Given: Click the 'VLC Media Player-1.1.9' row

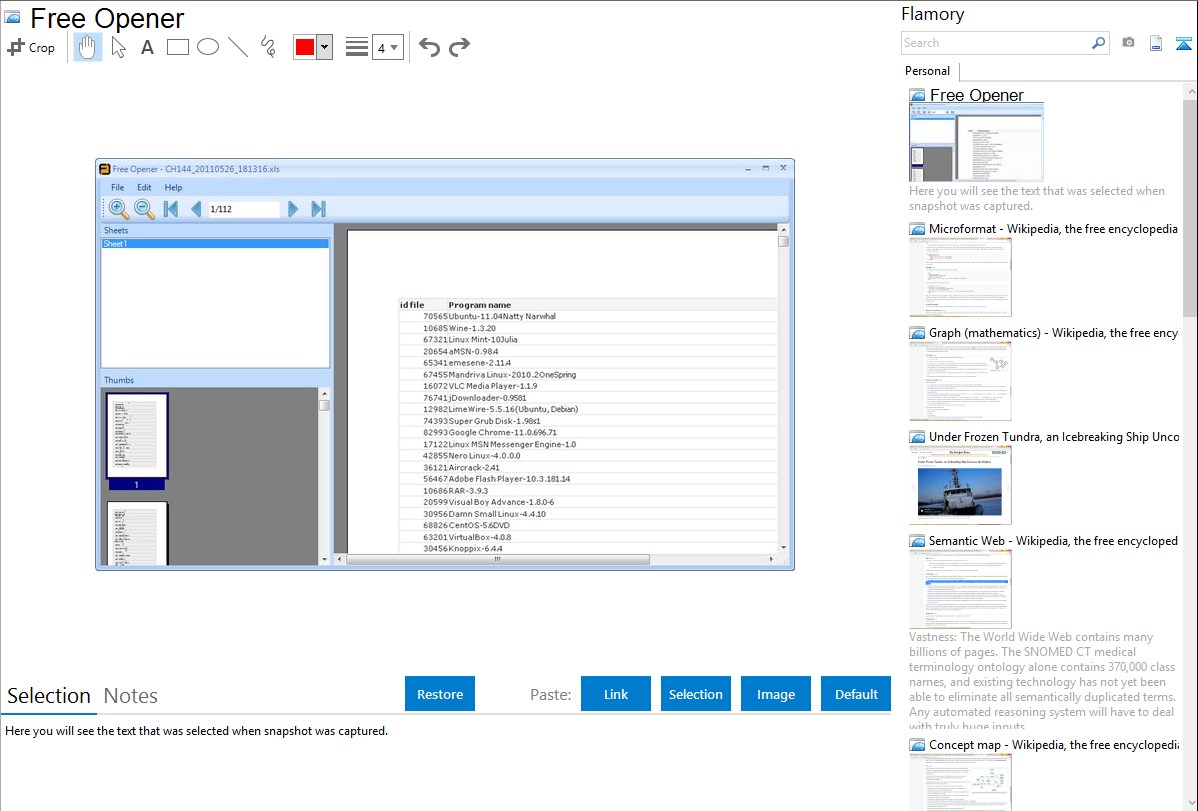Looking at the screenshot, I should 588,386.
